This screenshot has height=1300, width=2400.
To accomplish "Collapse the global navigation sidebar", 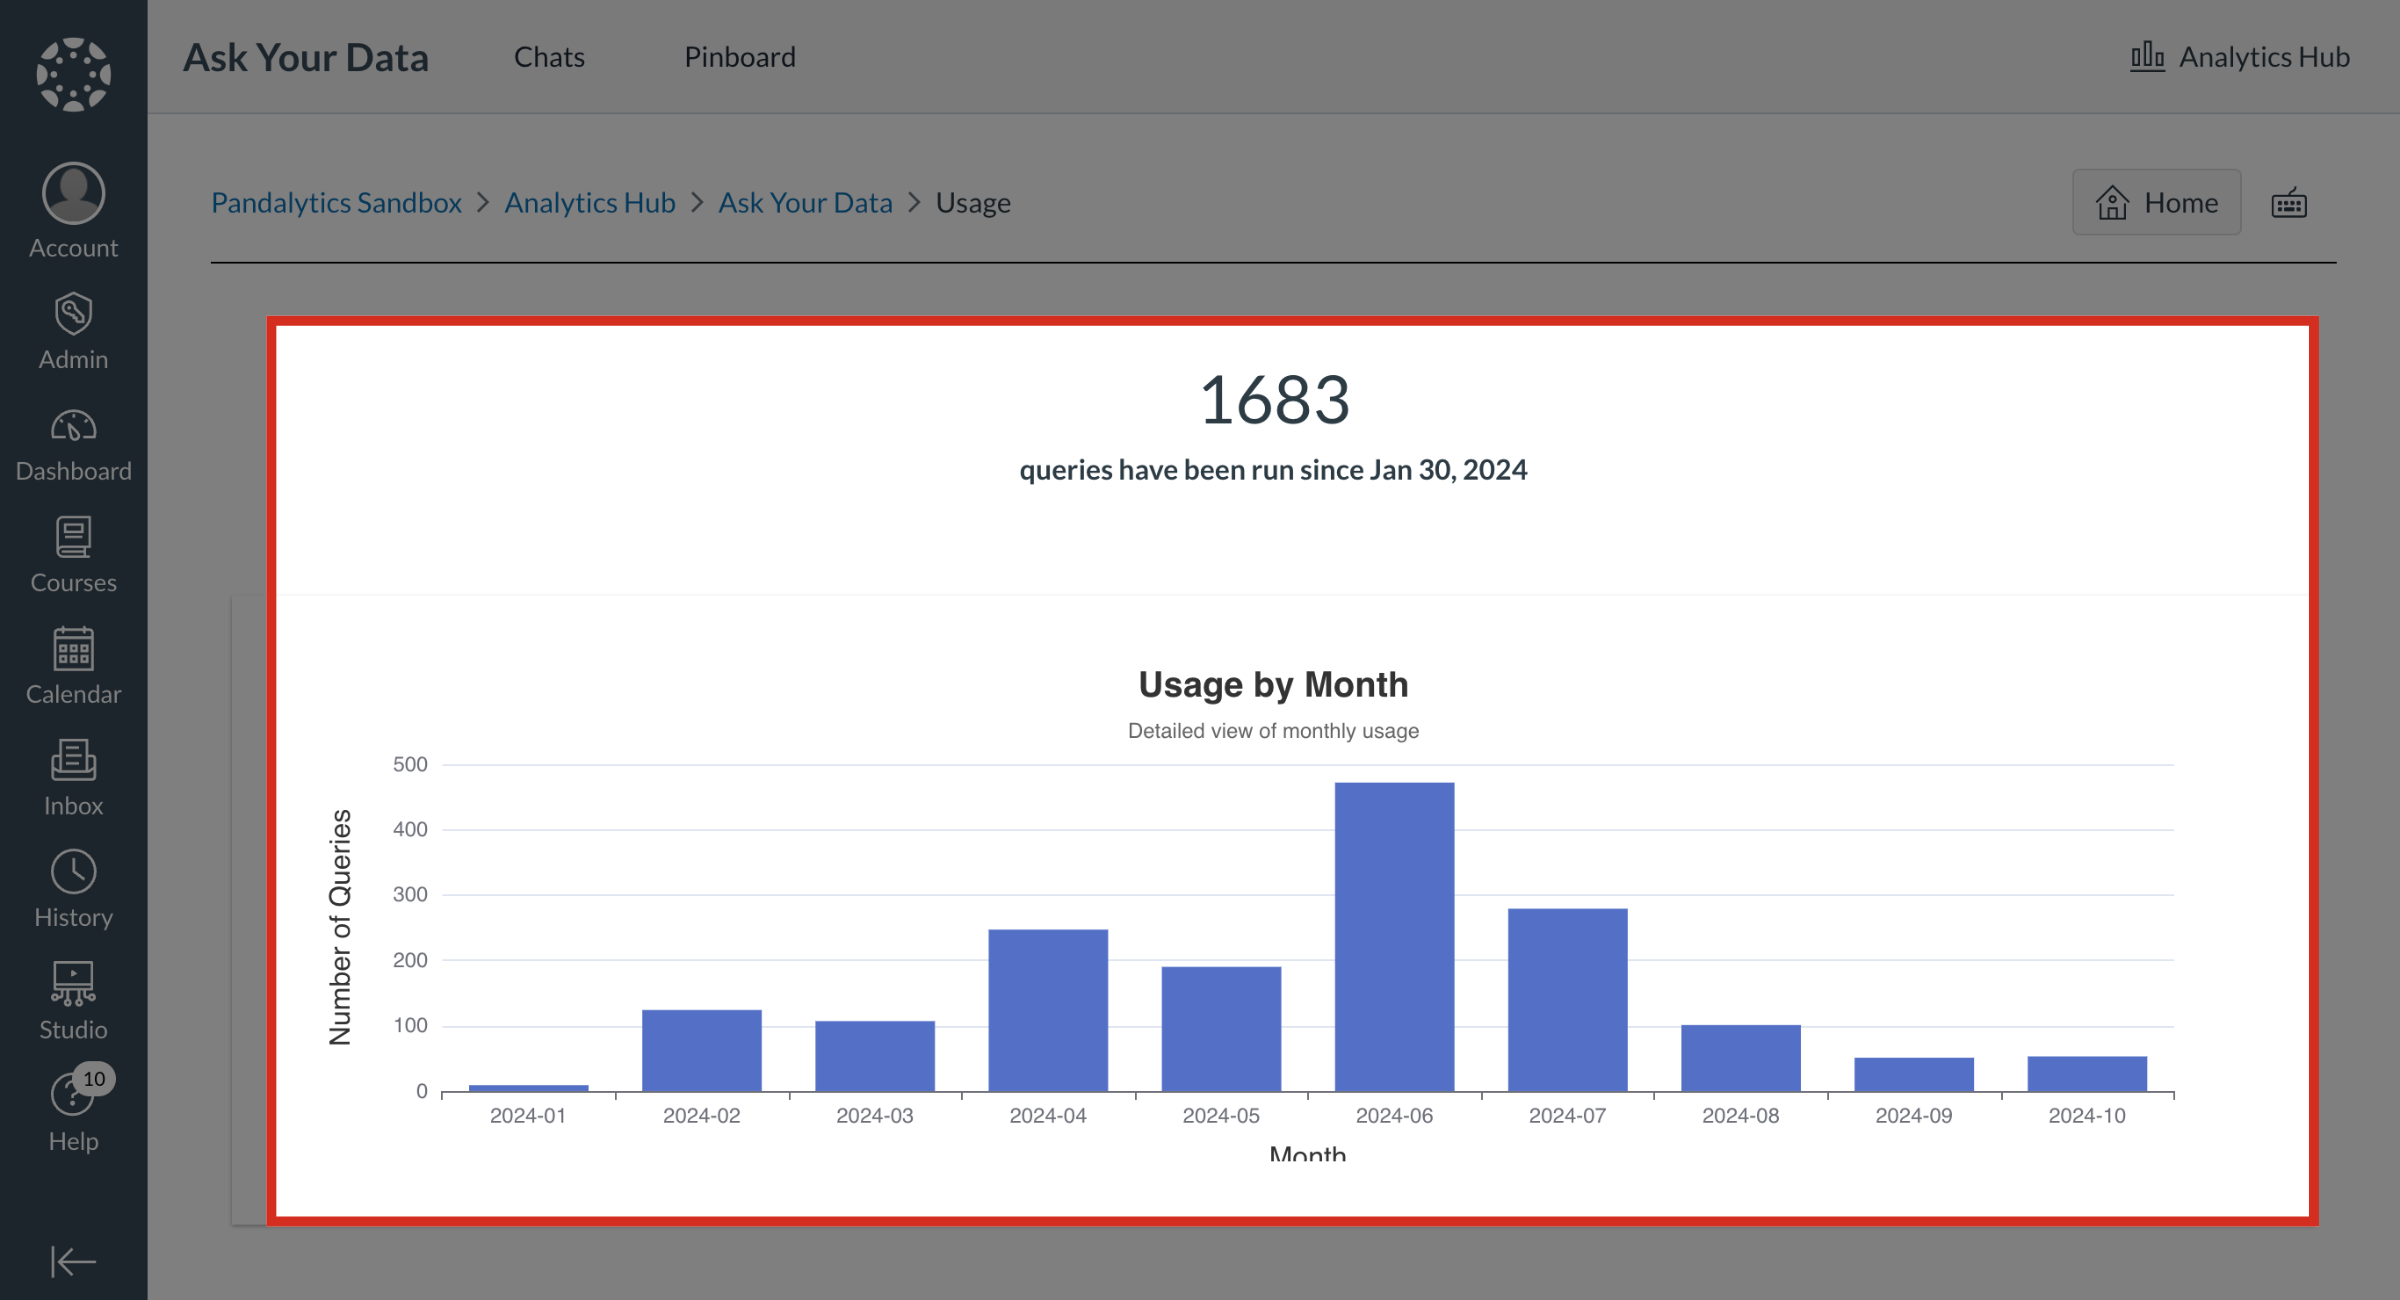I will point(73,1262).
